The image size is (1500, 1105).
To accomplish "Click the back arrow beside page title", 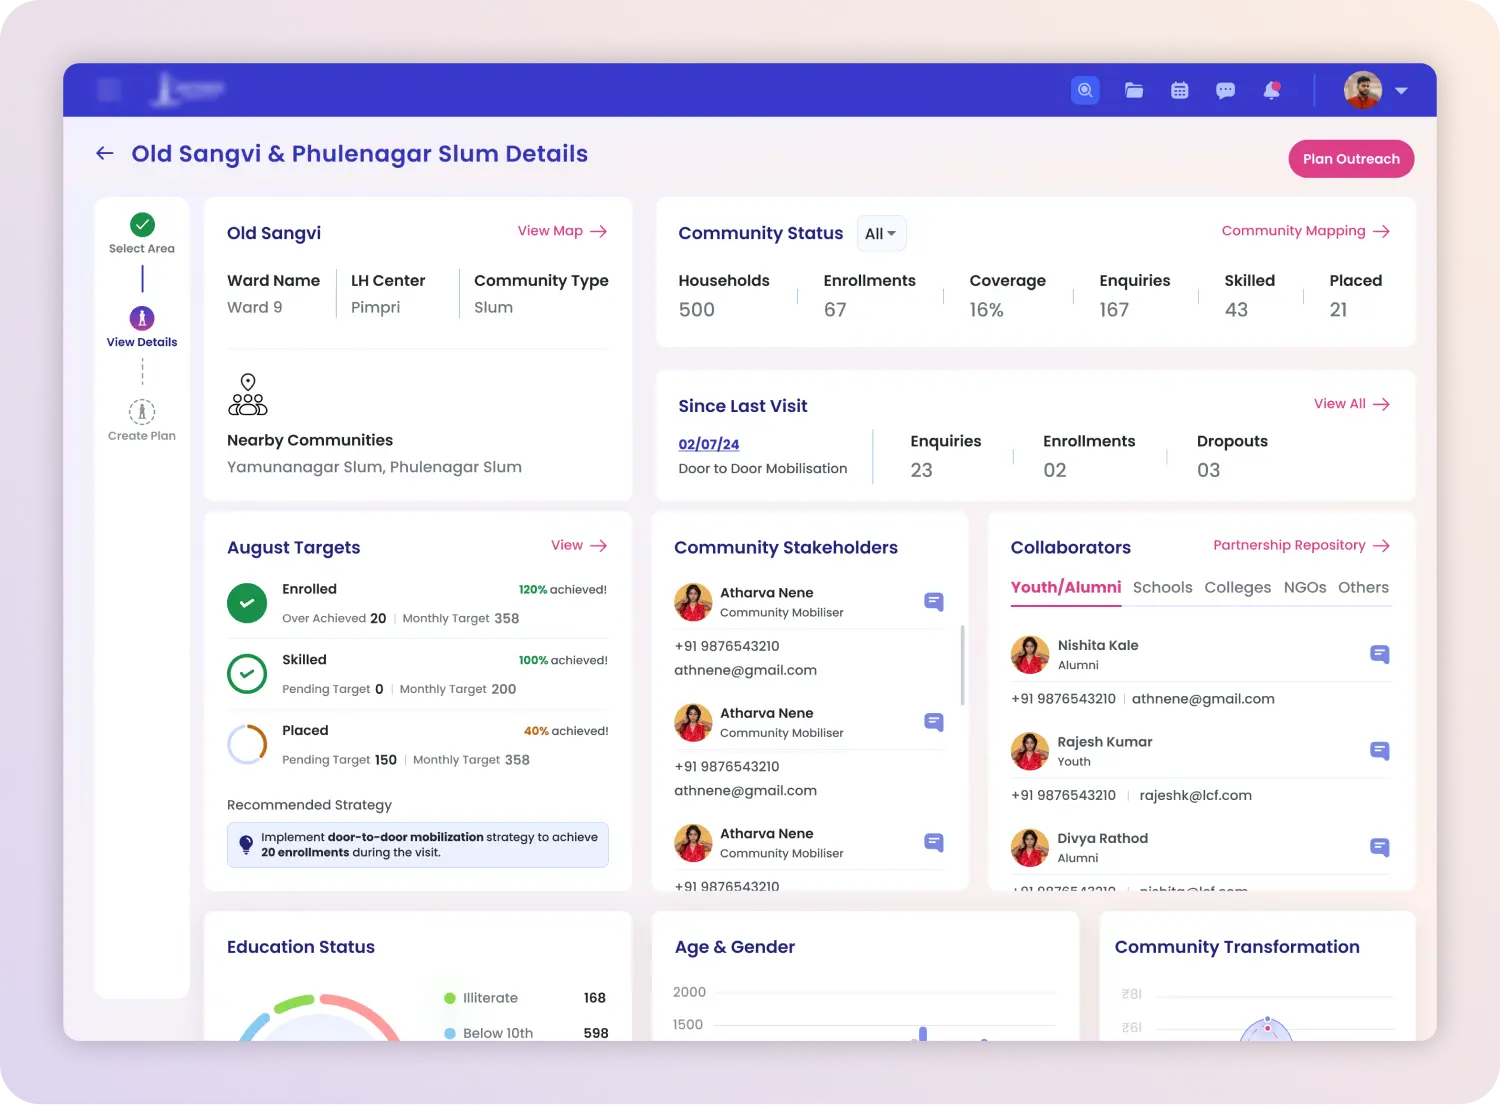I will (x=105, y=153).
